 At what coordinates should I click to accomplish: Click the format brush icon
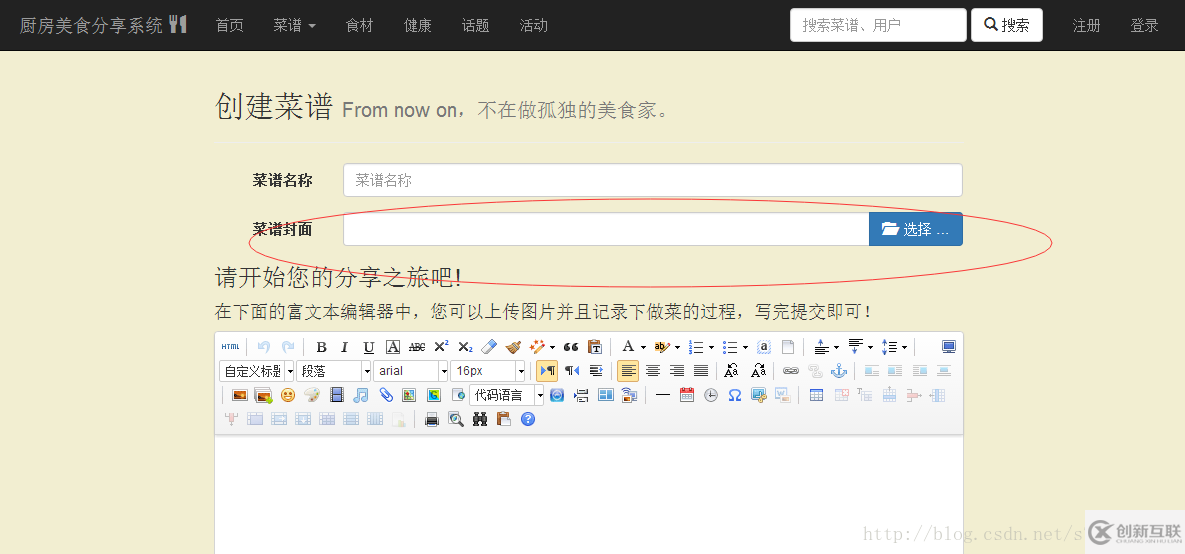(514, 347)
